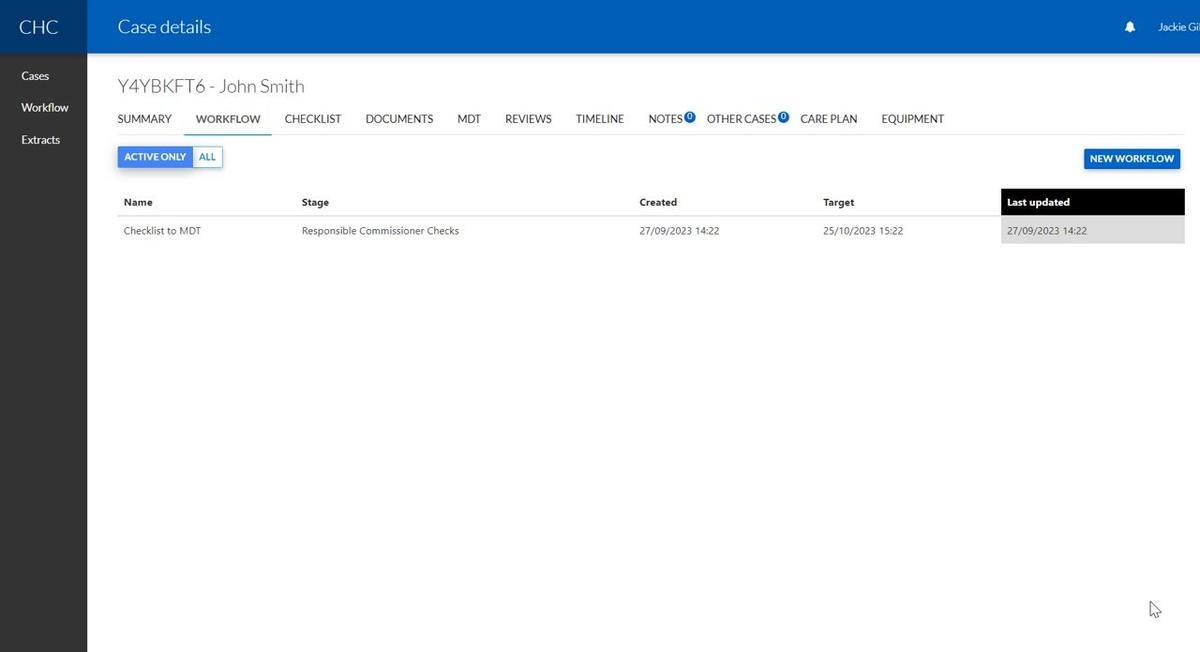The image size is (1200, 652).
Task: Sort by the Target column header
Action: pos(839,202)
